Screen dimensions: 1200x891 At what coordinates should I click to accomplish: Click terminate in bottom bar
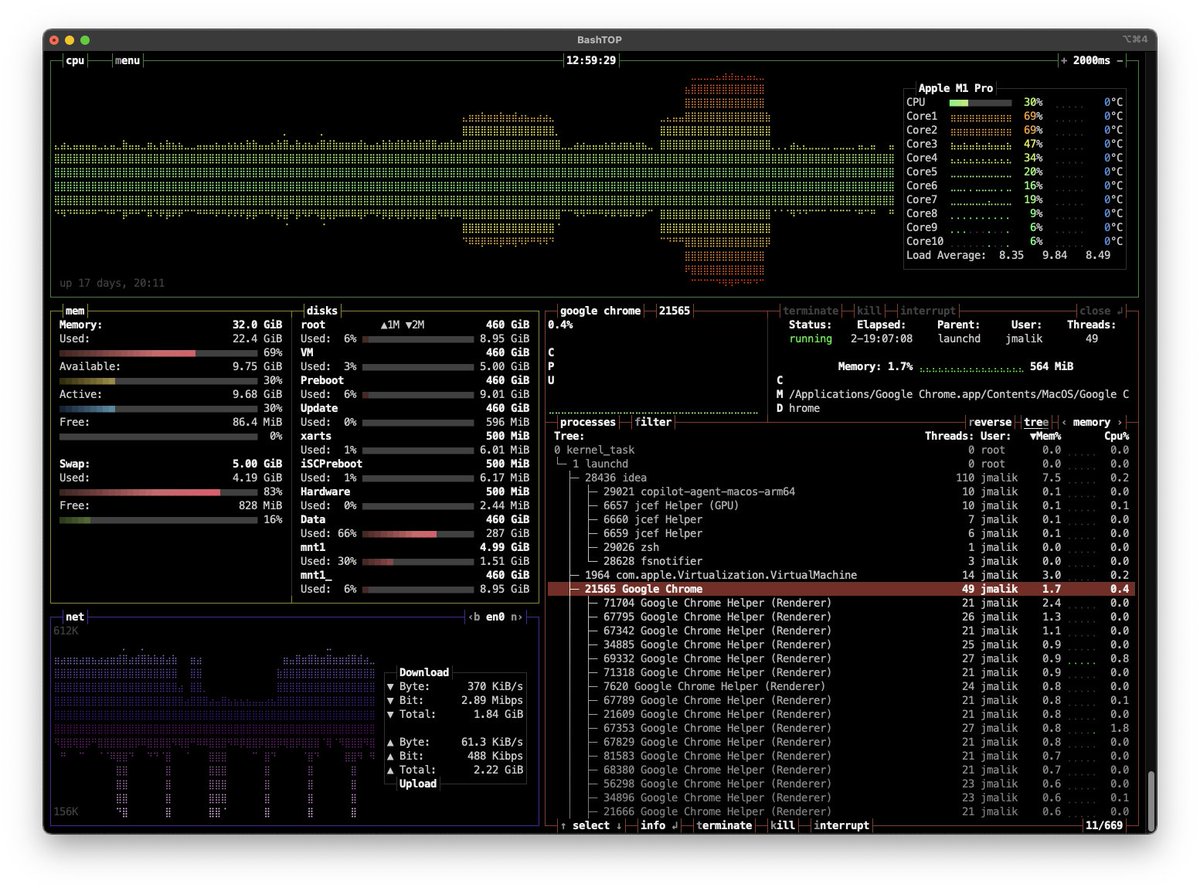(x=724, y=825)
